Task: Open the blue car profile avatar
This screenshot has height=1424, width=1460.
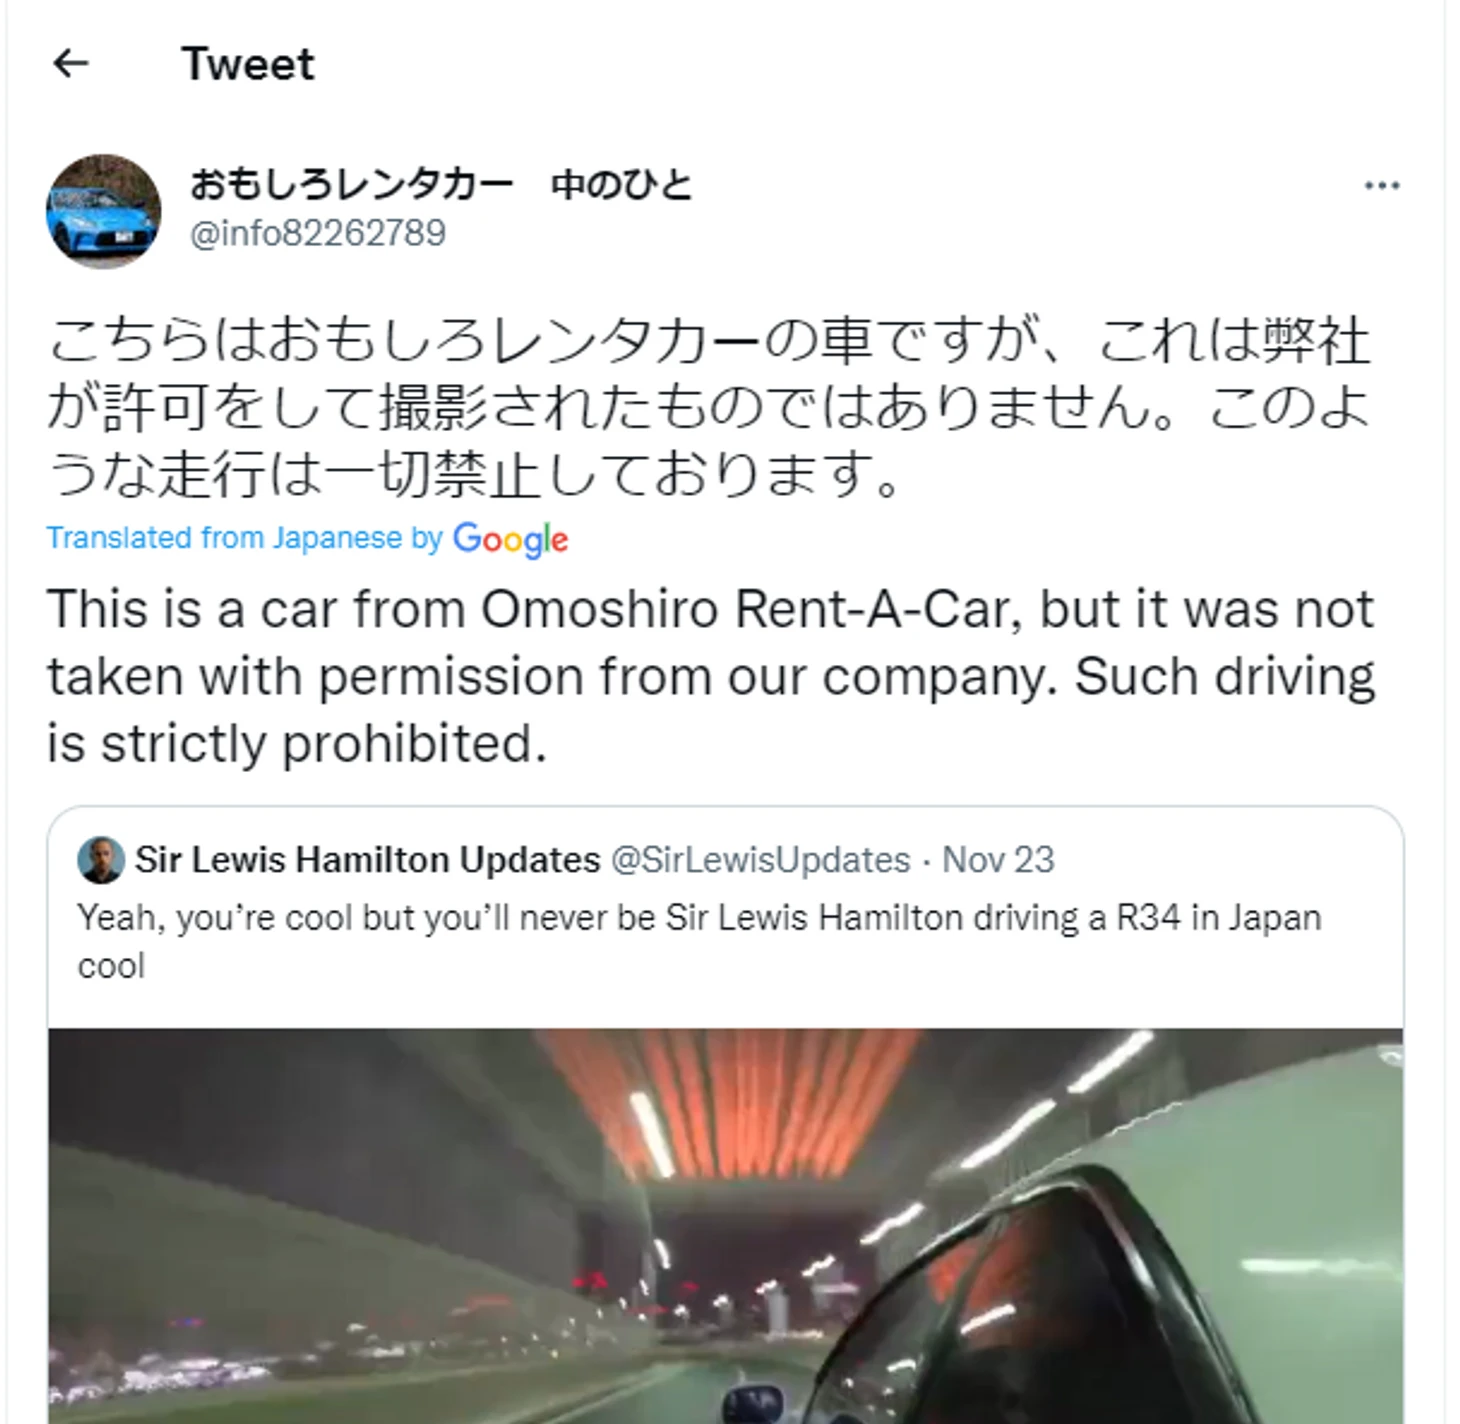Action: tap(103, 210)
